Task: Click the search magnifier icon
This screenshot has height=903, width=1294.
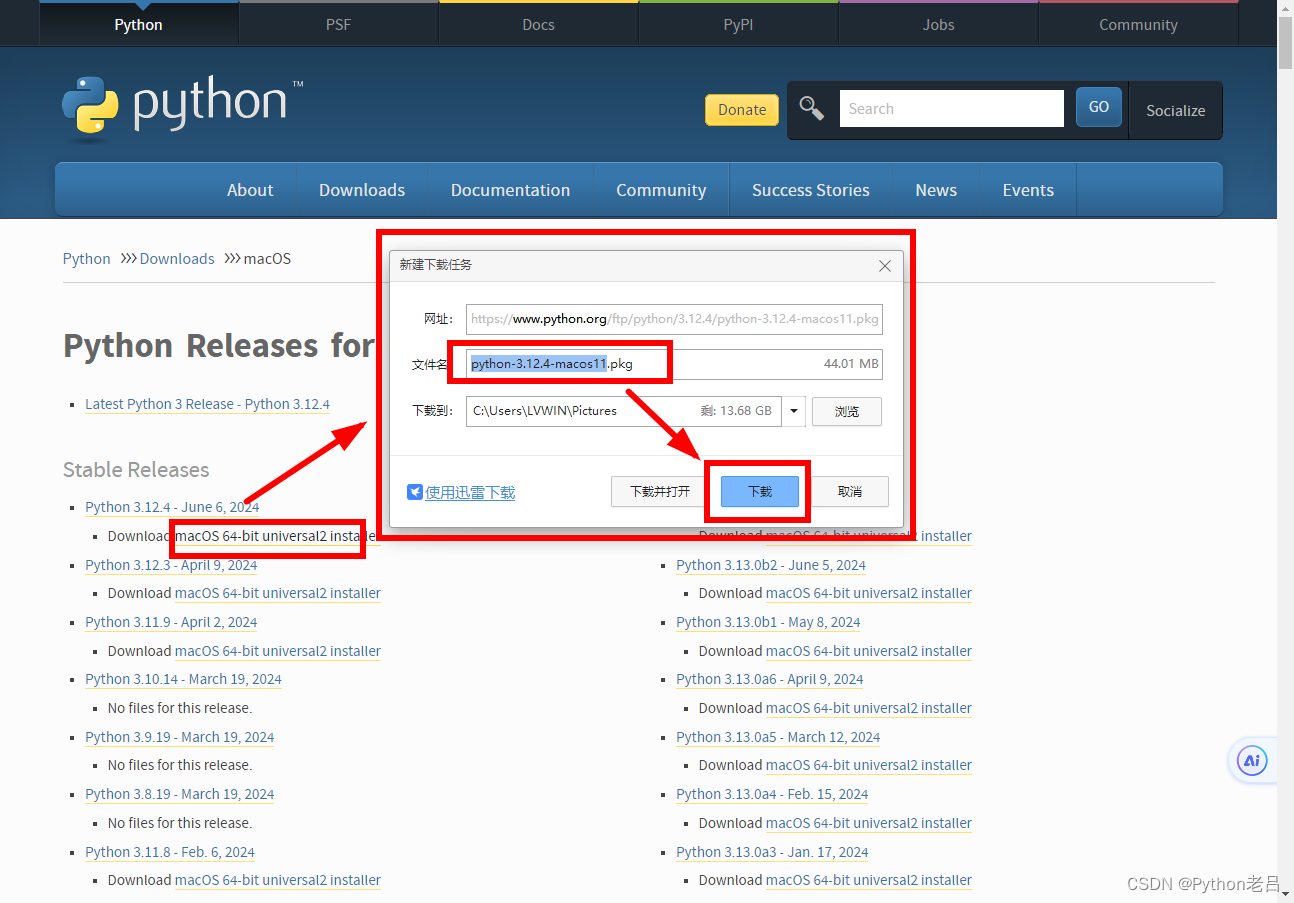Action: pyautogui.click(x=812, y=109)
